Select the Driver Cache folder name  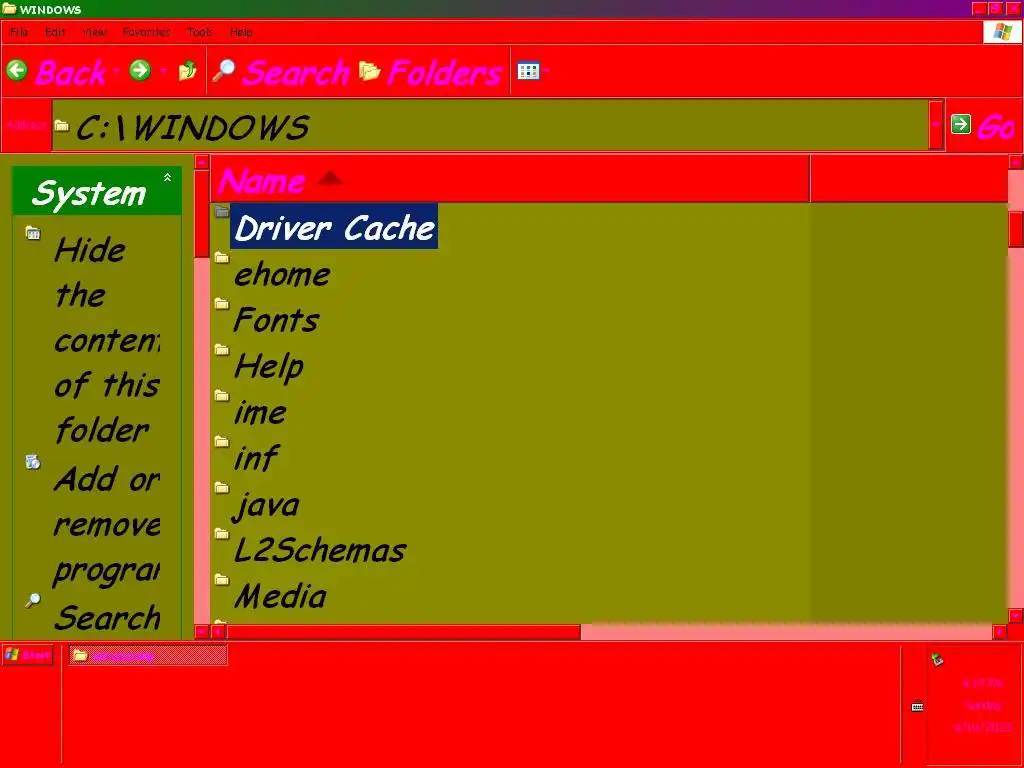click(334, 227)
